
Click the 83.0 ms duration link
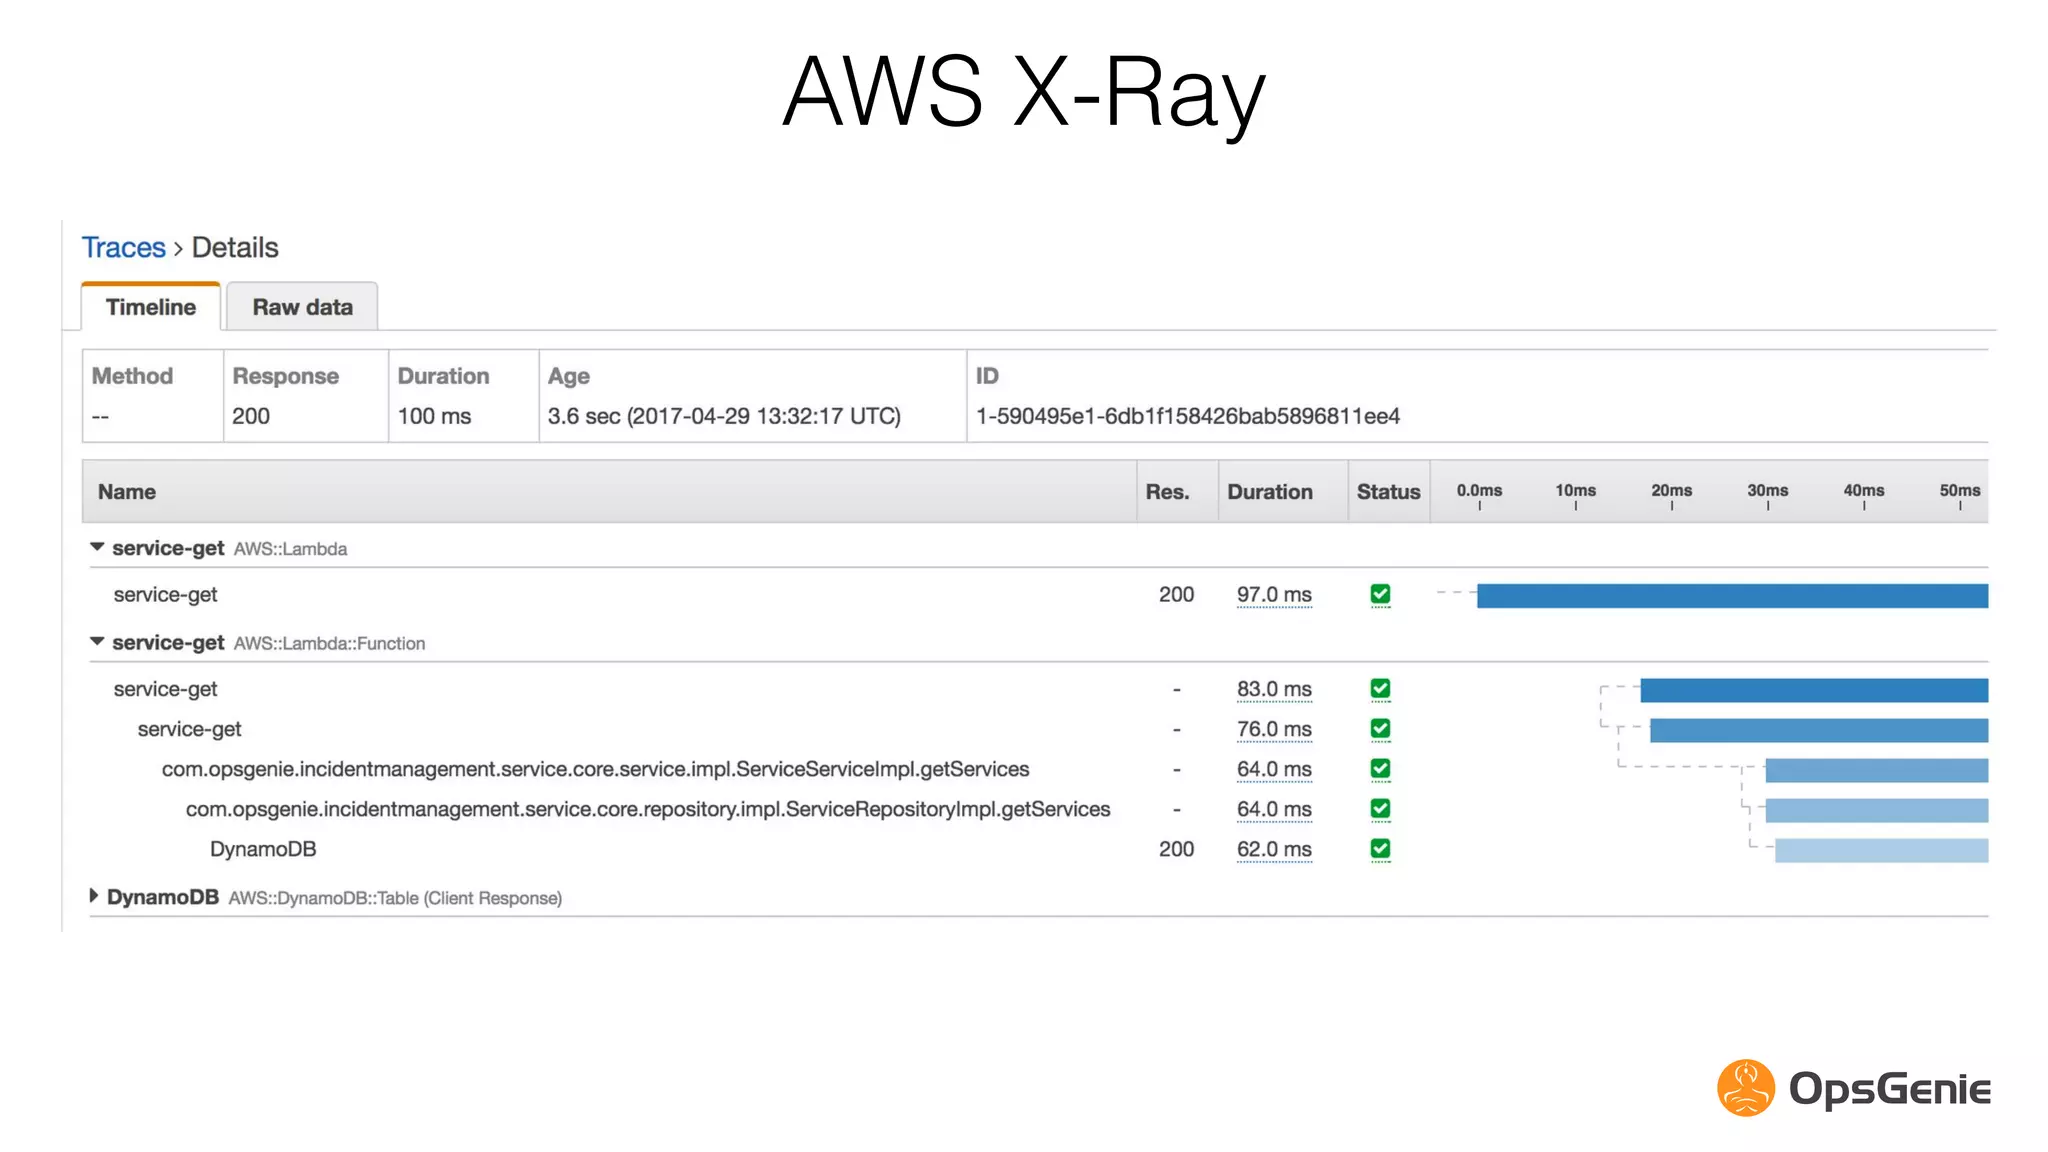click(1274, 689)
